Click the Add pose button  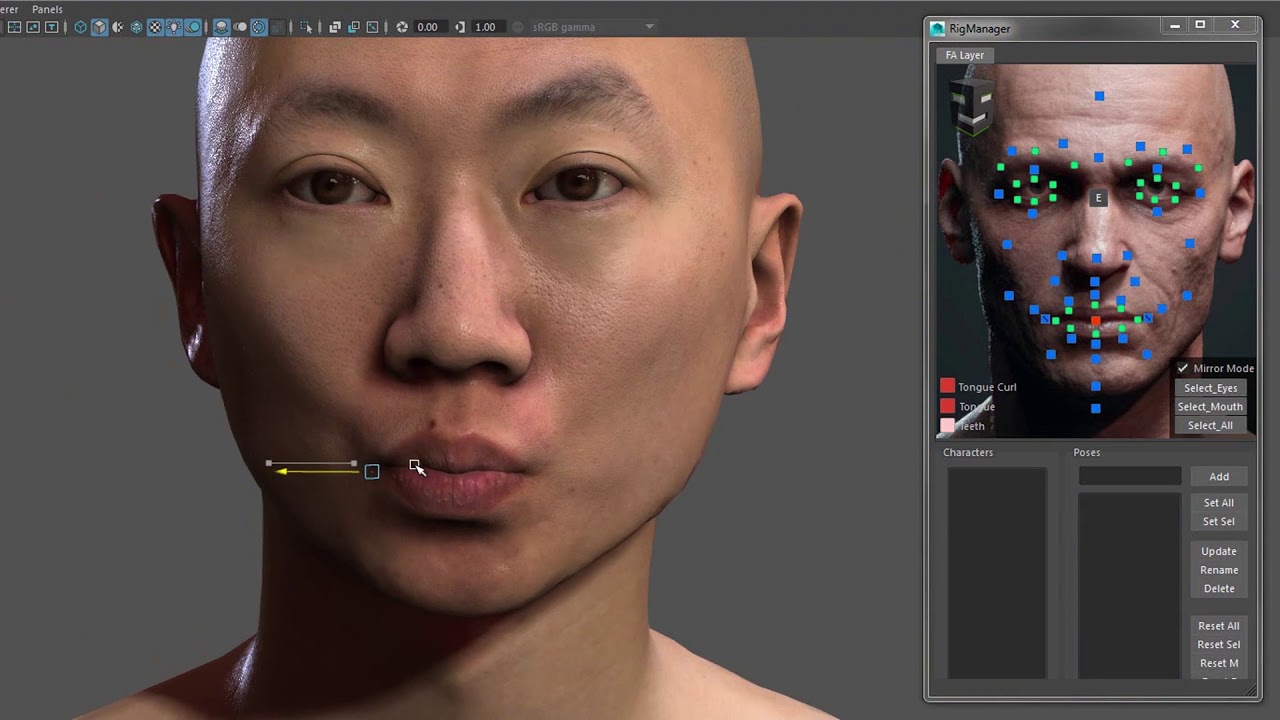[1219, 477]
